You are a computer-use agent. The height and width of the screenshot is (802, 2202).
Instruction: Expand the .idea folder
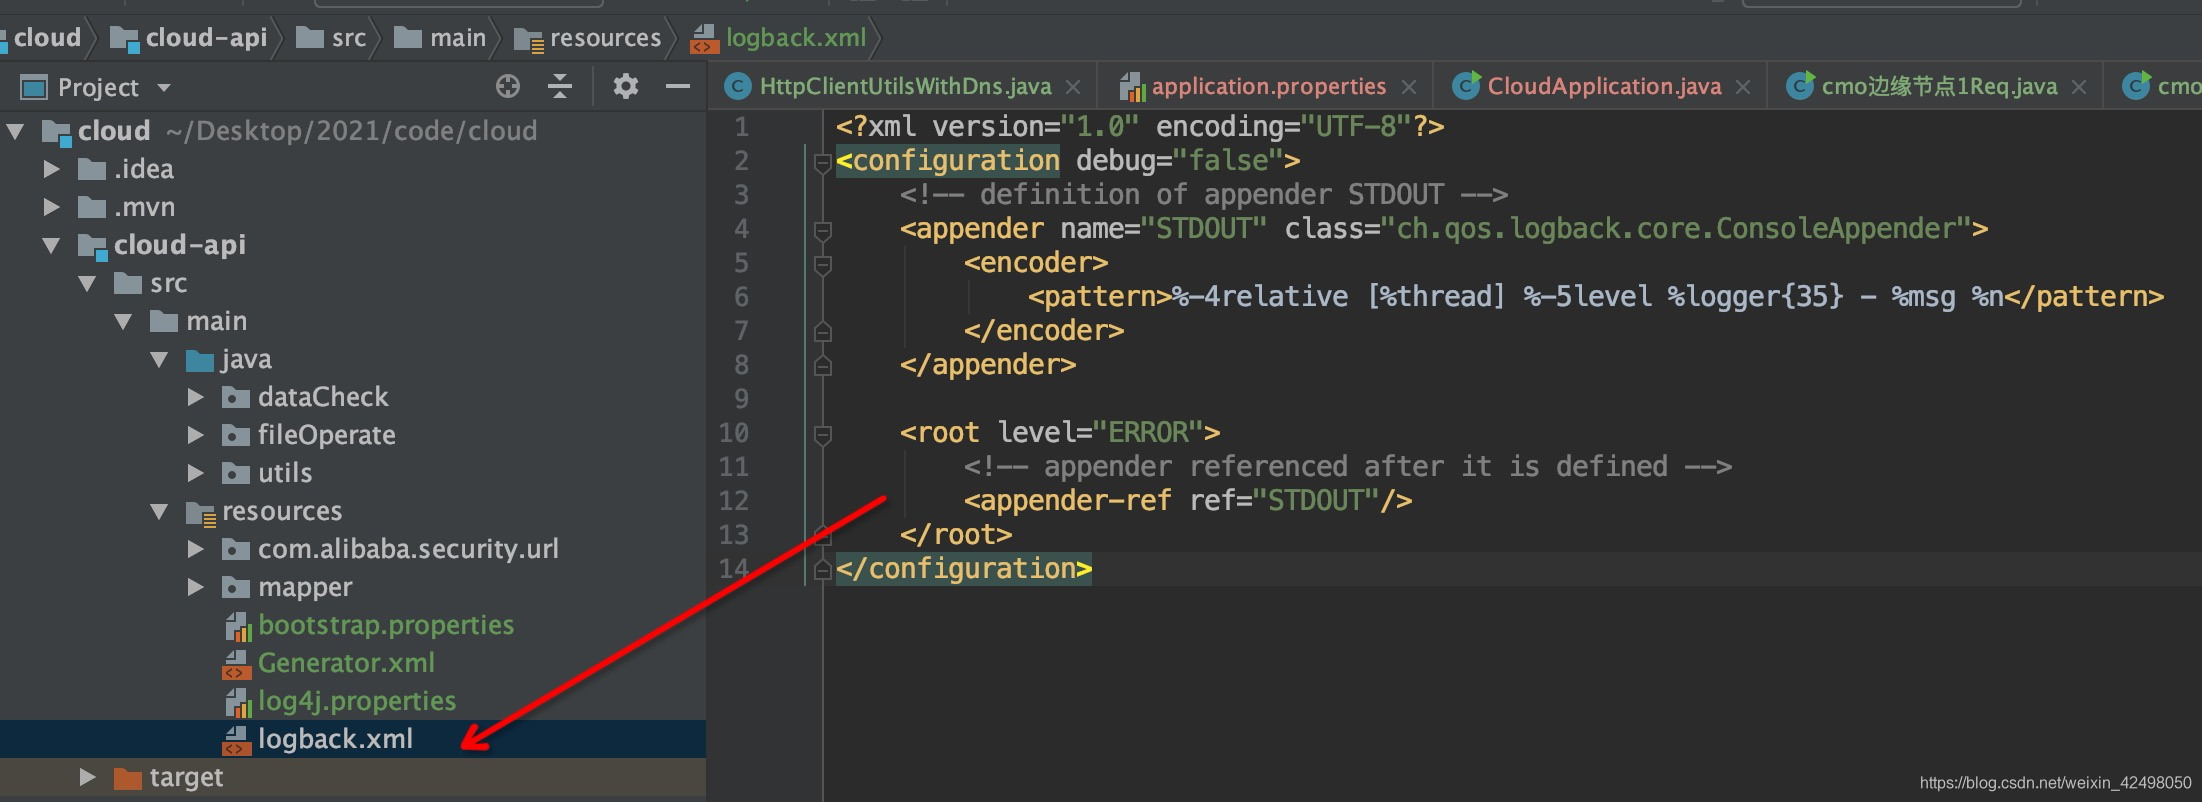[x=51, y=169]
